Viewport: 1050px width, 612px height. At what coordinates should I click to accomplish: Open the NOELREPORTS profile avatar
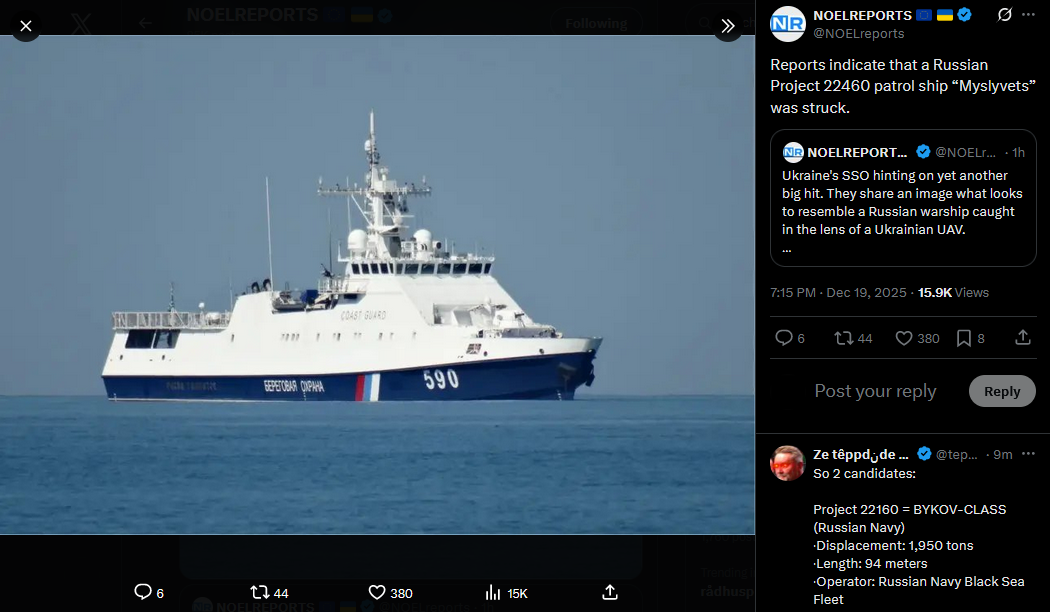pos(788,24)
